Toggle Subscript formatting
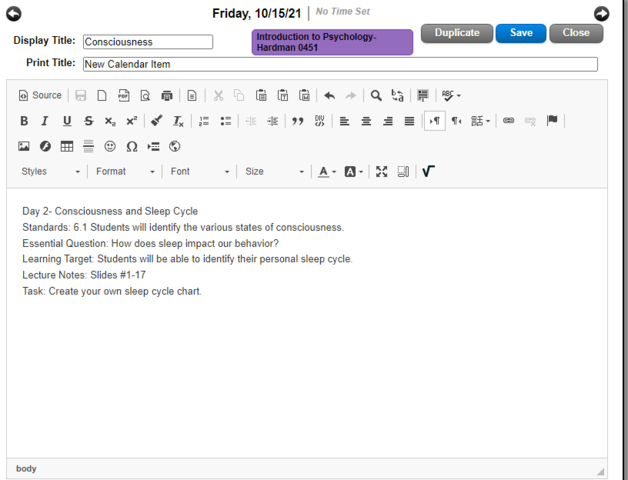 pos(110,121)
